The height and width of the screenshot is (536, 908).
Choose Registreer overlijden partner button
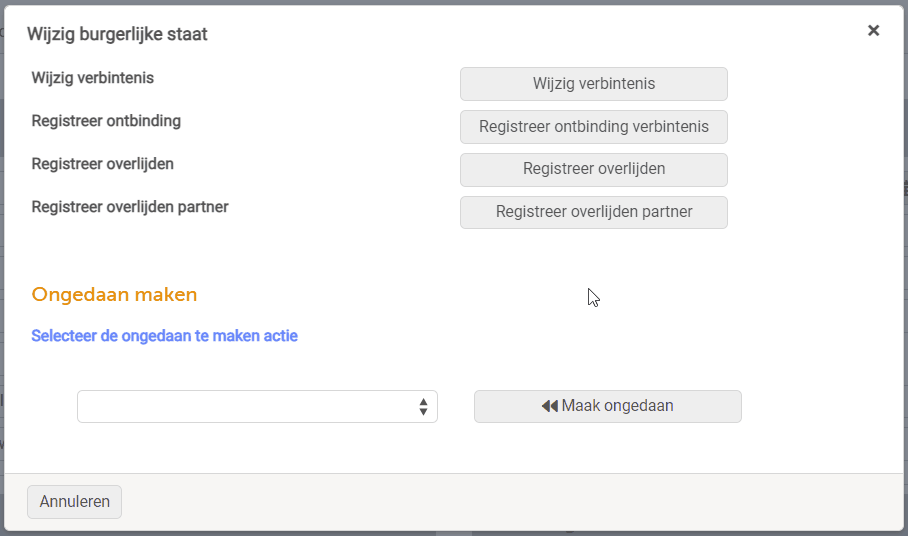pyautogui.click(x=594, y=212)
